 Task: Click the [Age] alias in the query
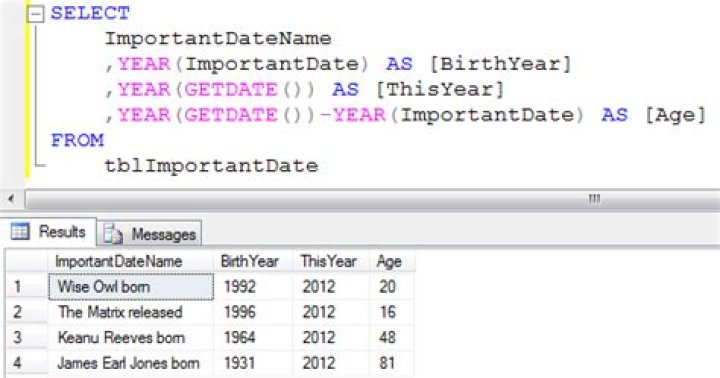[675, 115]
